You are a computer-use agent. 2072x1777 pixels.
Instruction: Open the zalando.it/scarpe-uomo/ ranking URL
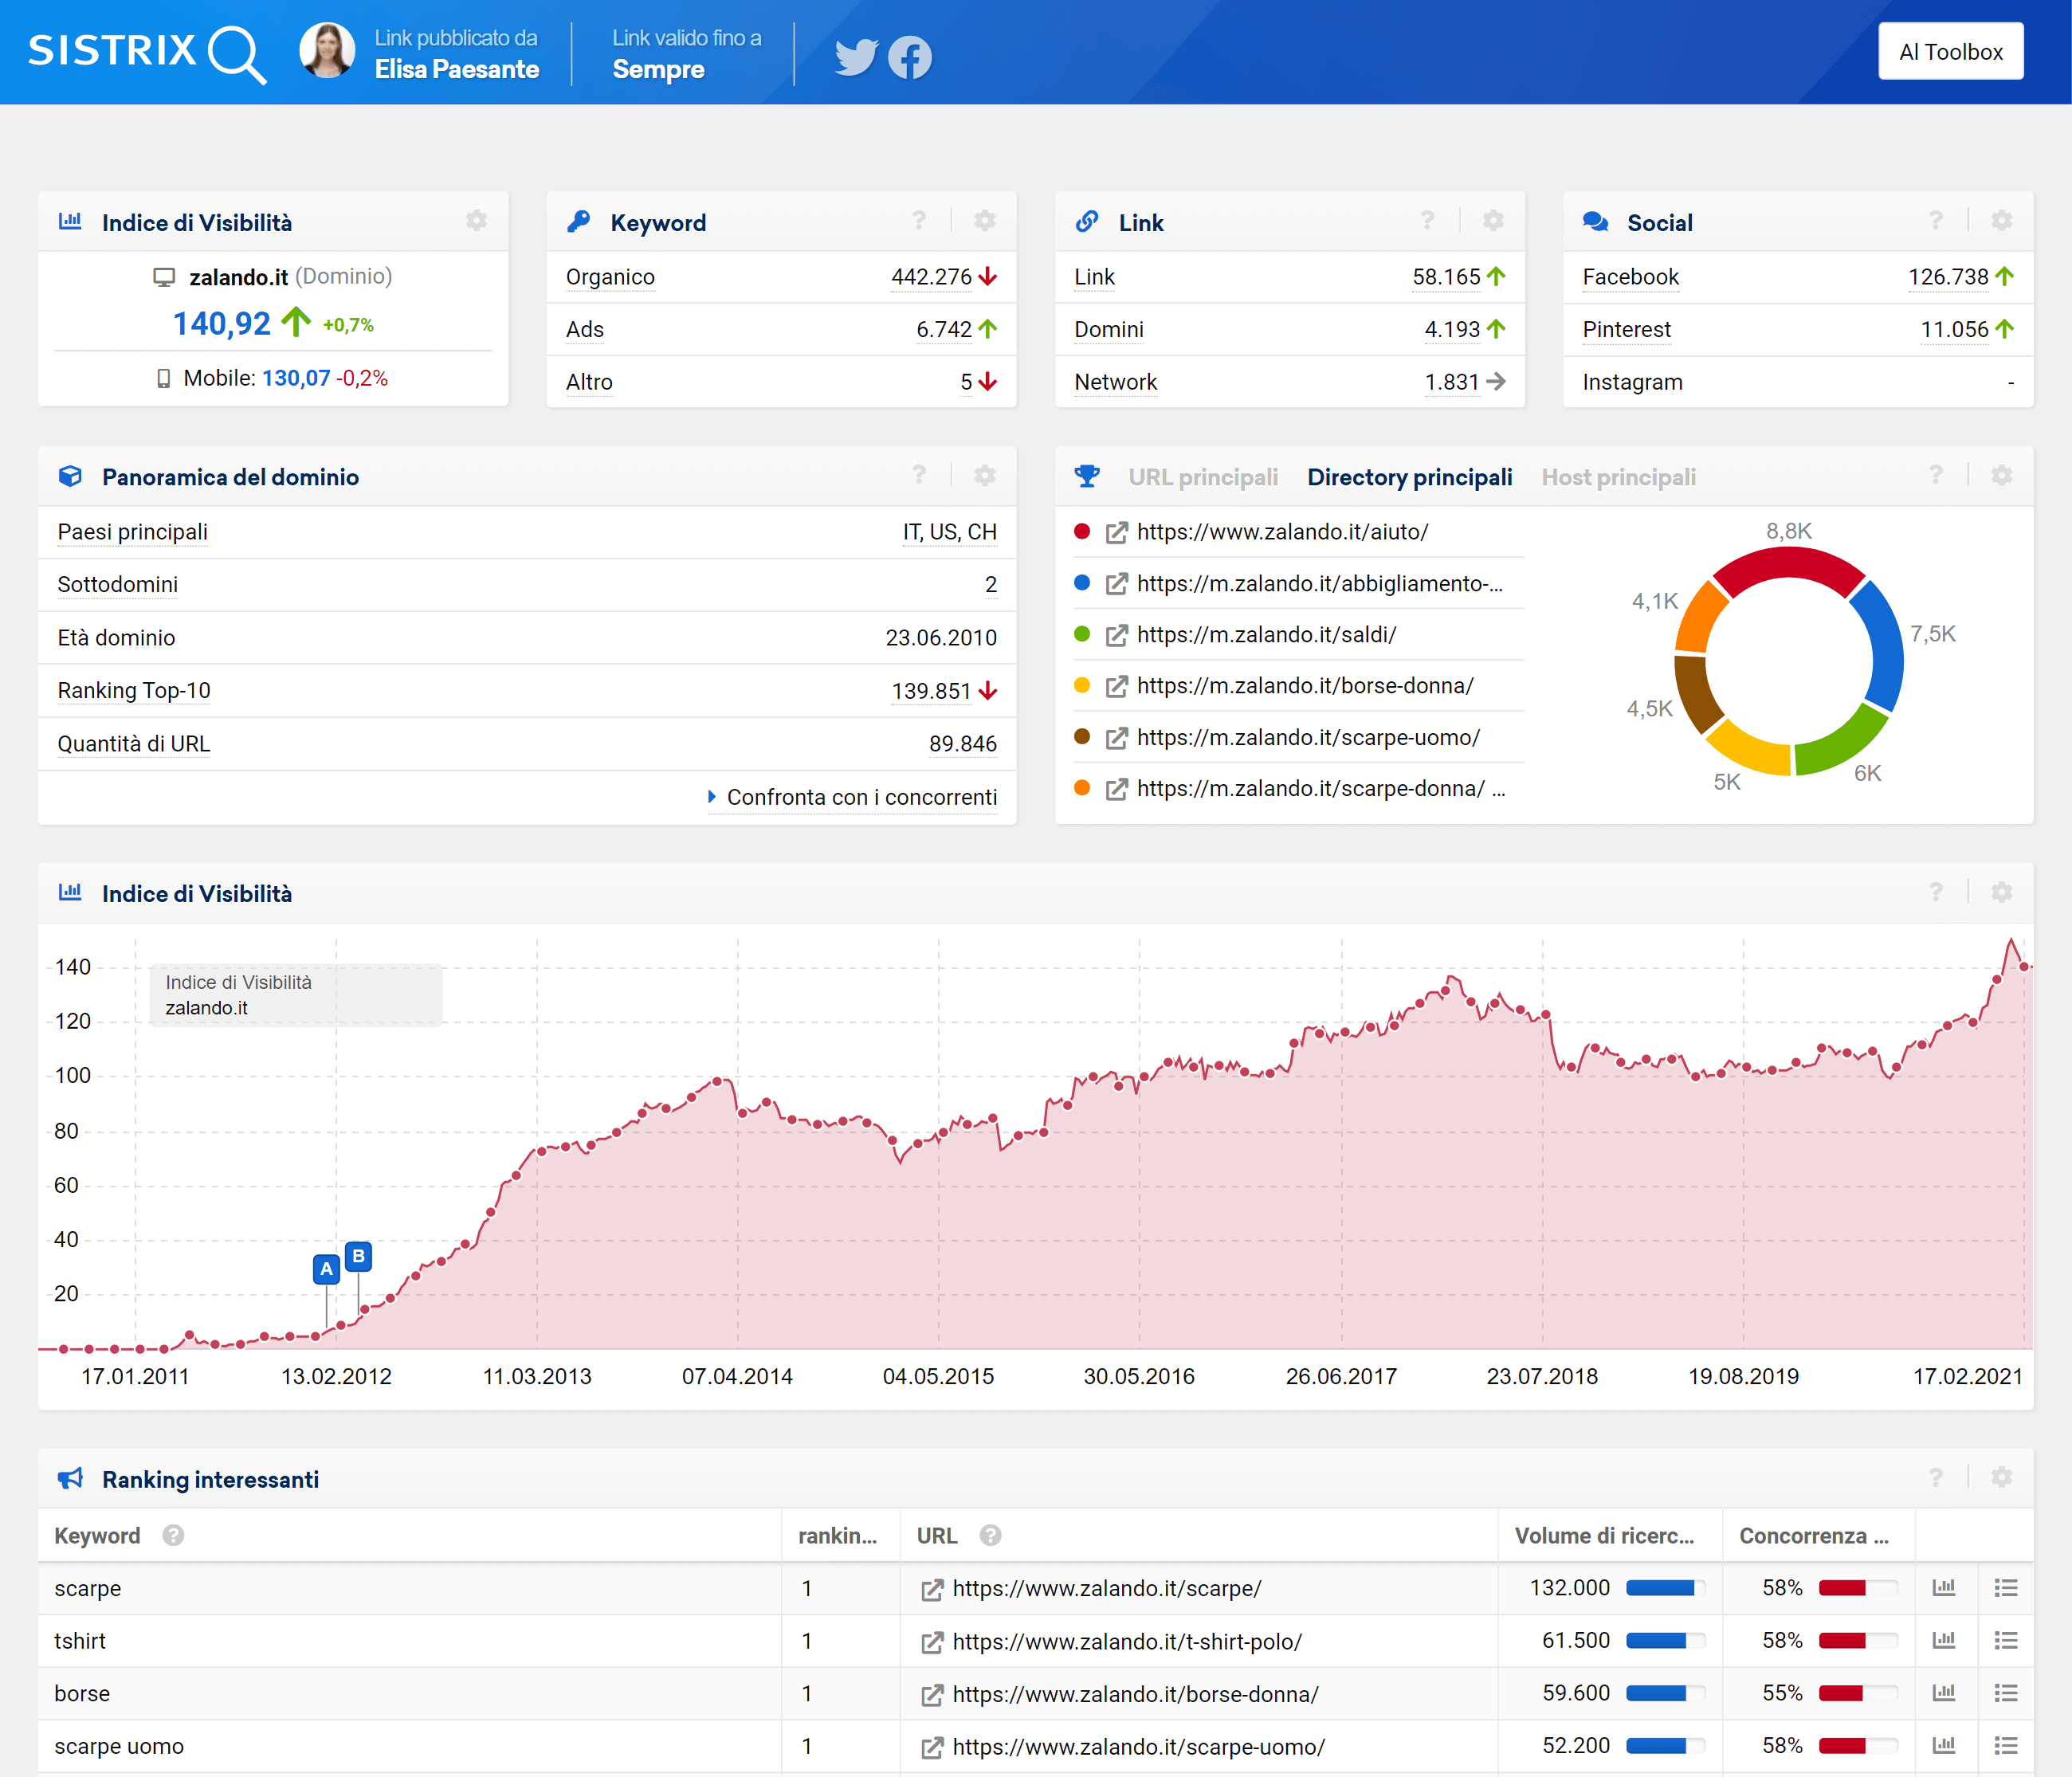click(1138, 1746)
